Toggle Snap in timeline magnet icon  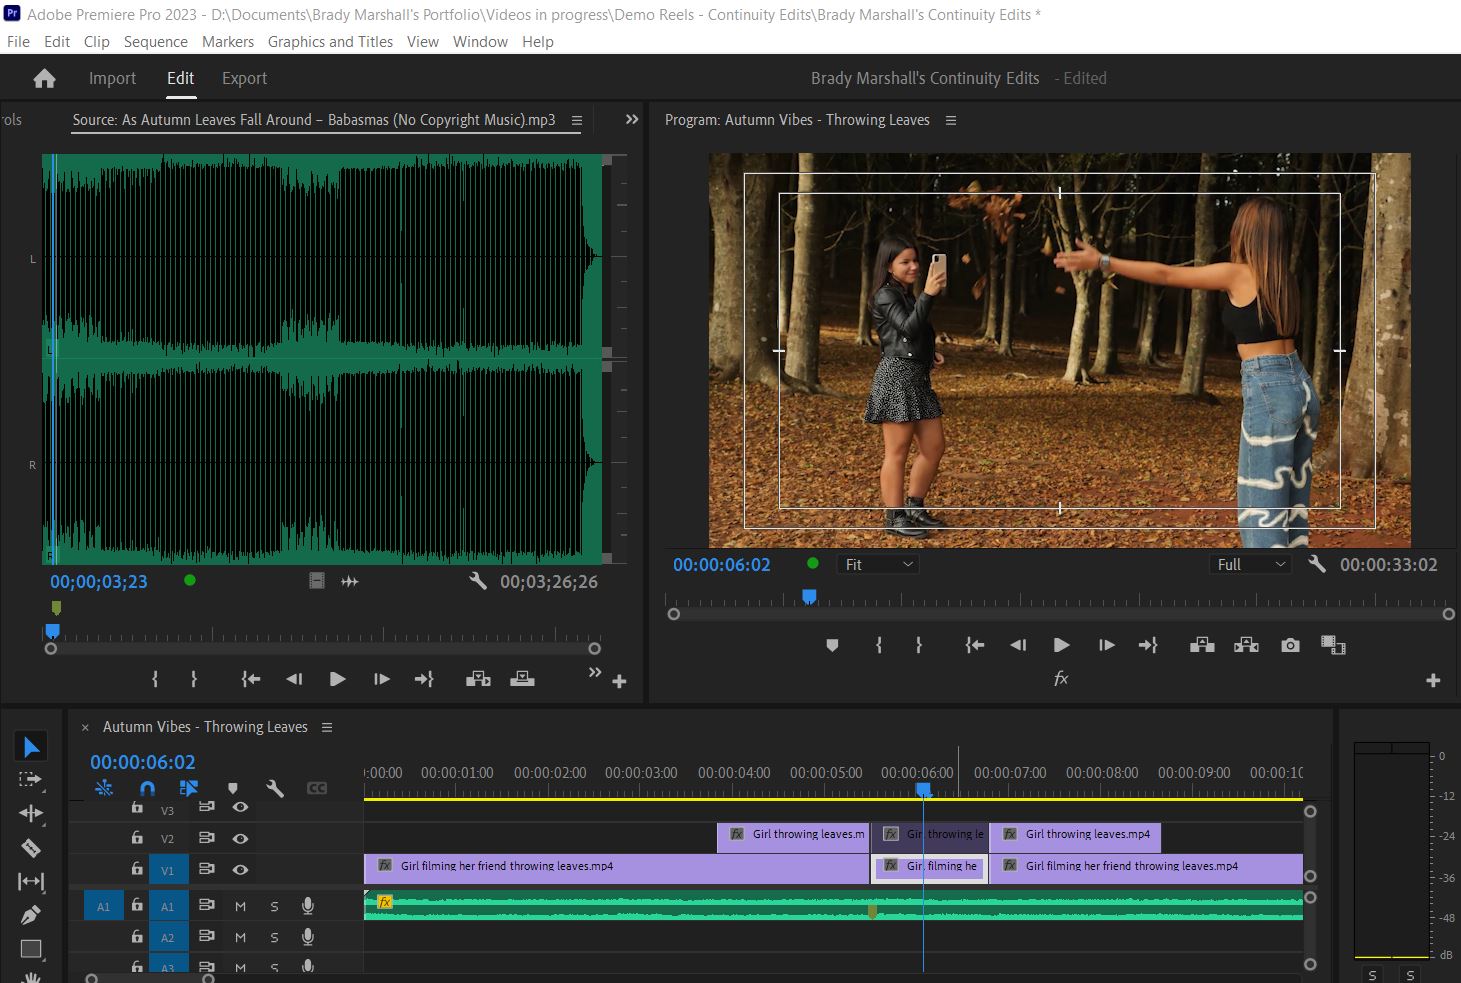[147, 788]
